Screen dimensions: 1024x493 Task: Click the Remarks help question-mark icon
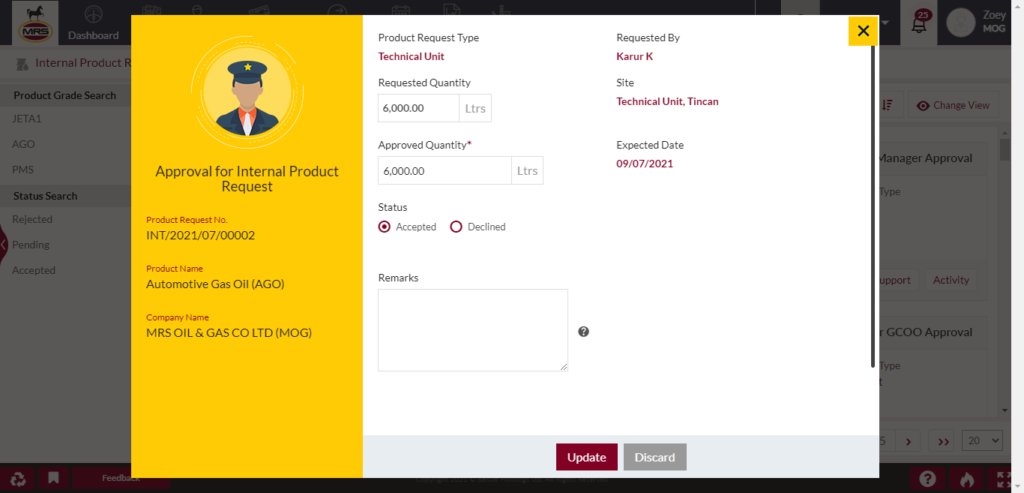pos(584,332)
